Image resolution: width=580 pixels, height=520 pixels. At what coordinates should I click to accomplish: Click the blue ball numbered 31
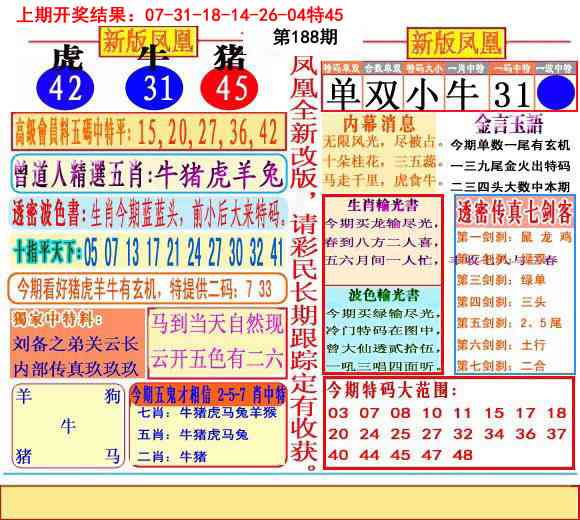pos(154,88)
